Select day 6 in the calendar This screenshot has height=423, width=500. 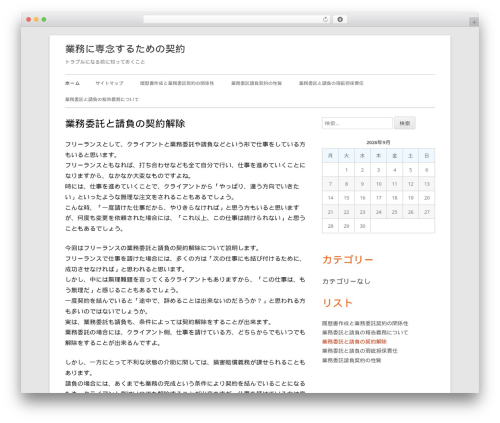427,170
